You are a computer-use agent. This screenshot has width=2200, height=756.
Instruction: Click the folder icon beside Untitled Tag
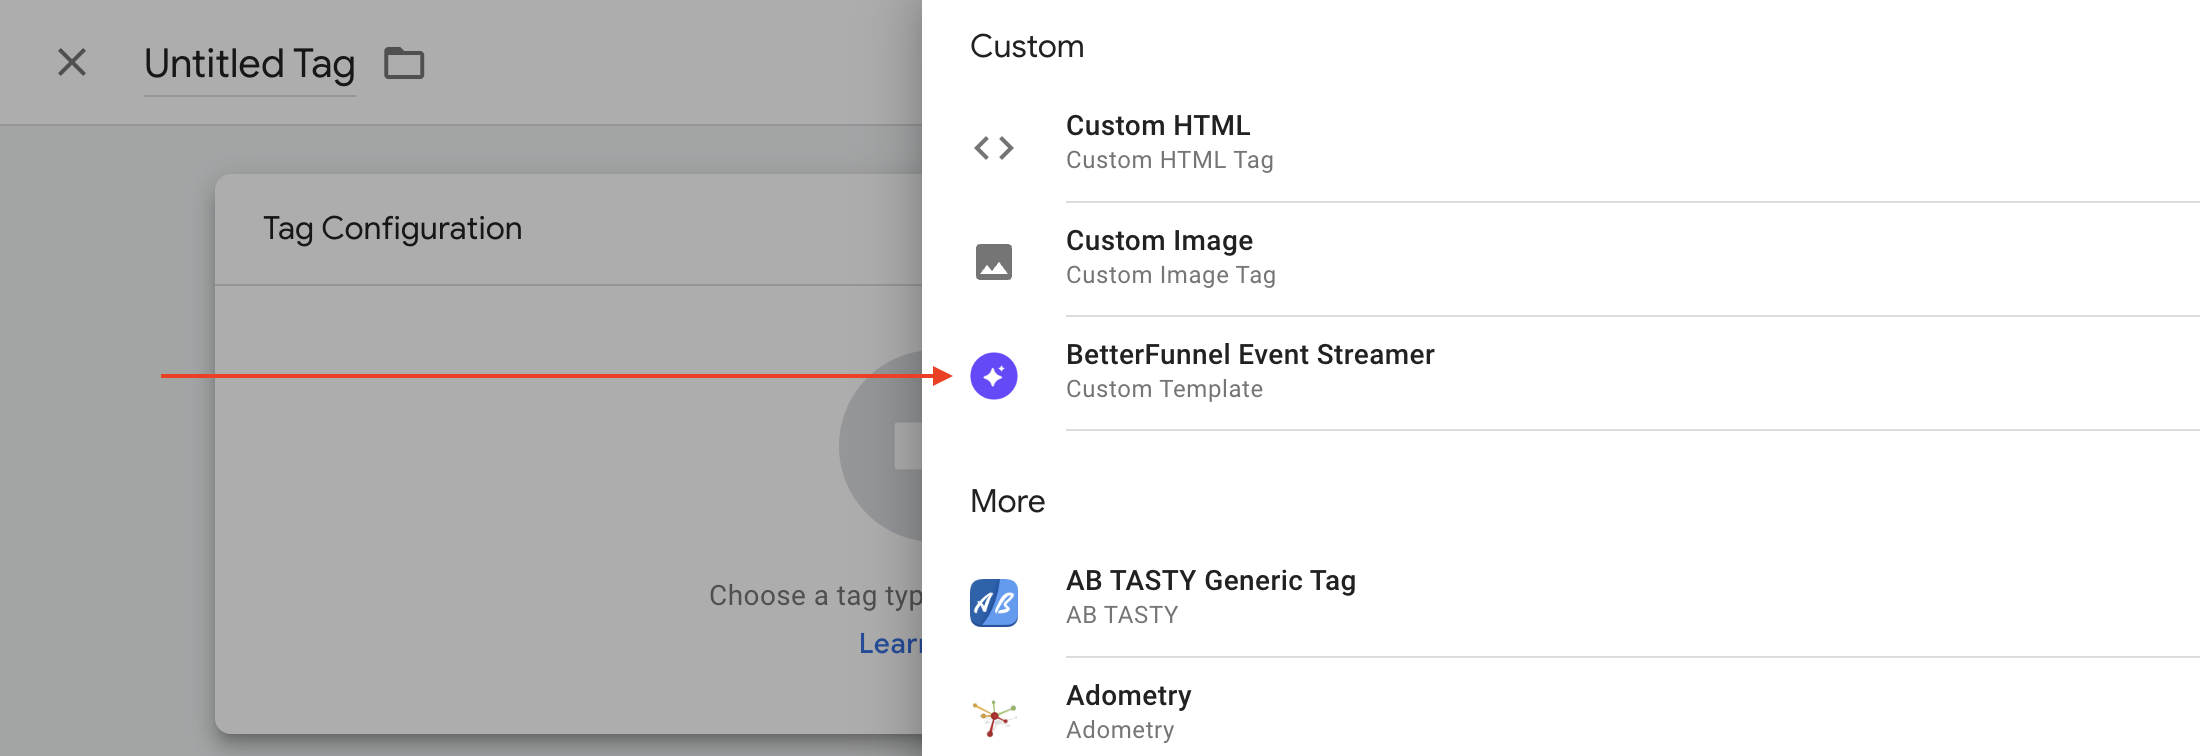coord(404,64)
